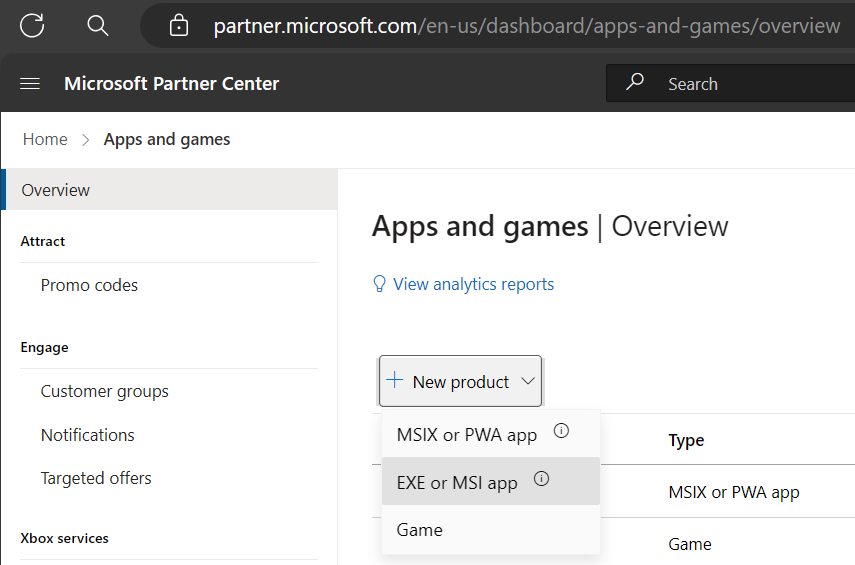Click the magnifier icon in Partner Center search

click(x=634, y=82)
